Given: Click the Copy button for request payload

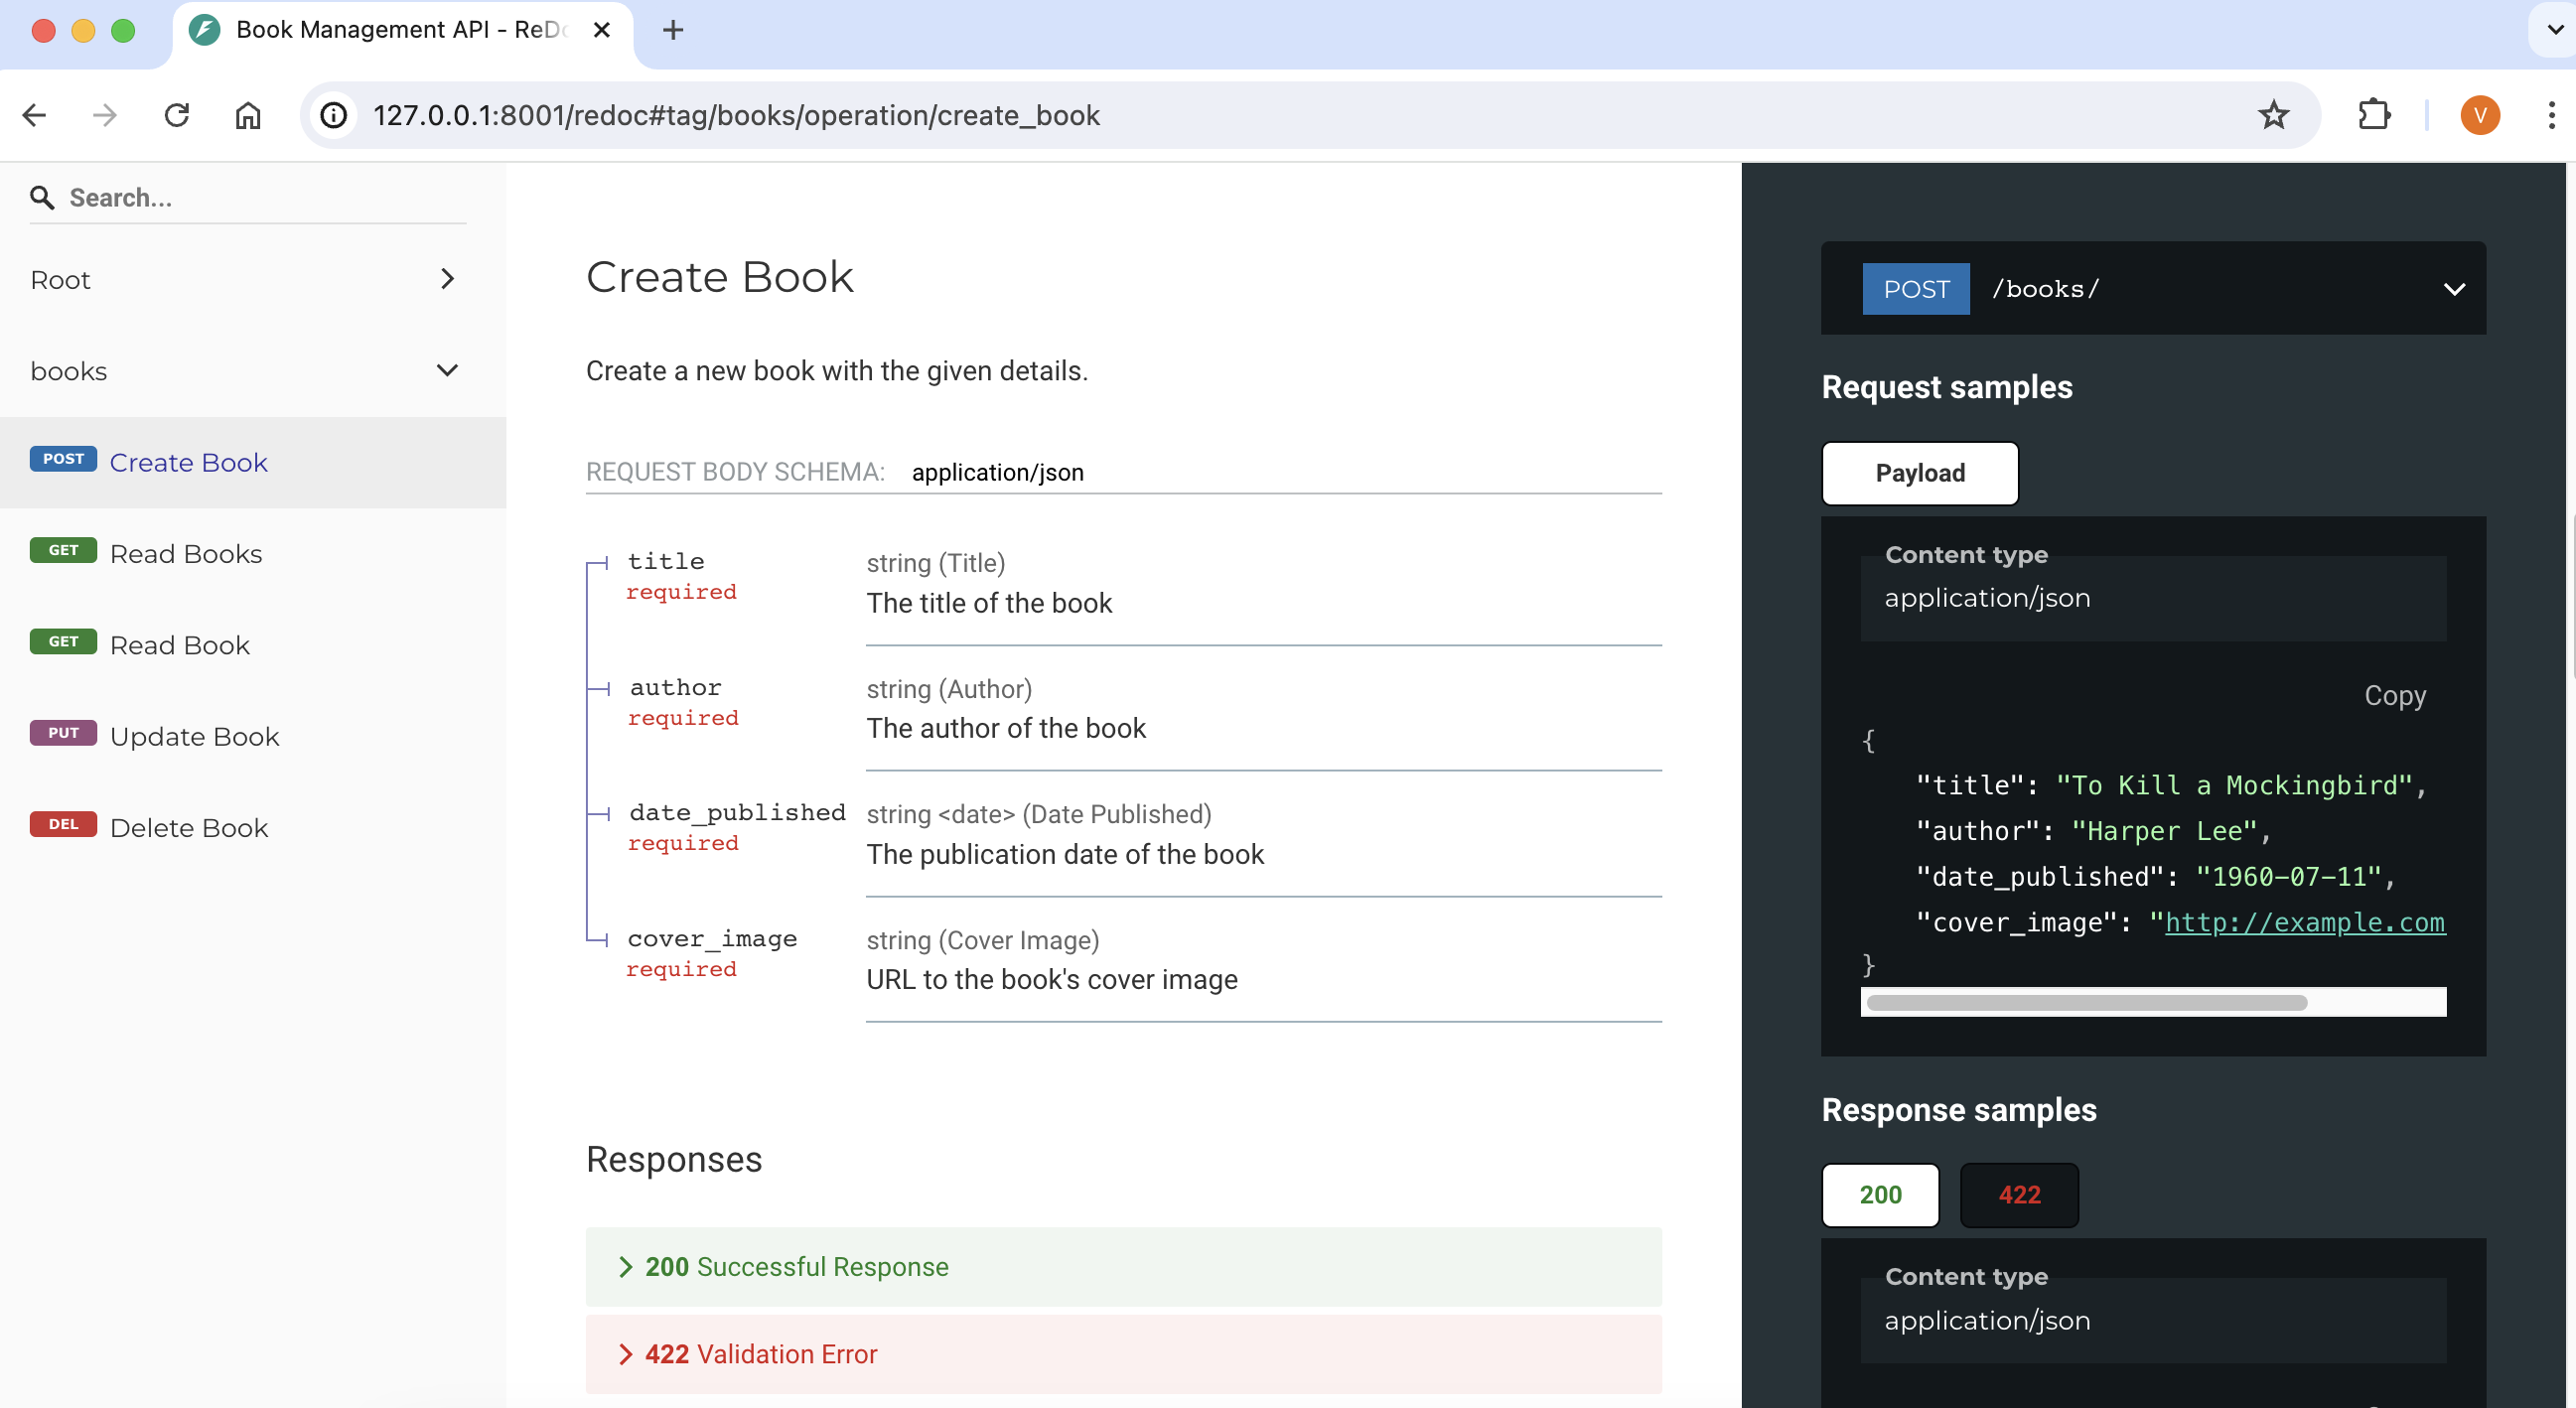Looking at the screenshot, I should coord(2395,695).
